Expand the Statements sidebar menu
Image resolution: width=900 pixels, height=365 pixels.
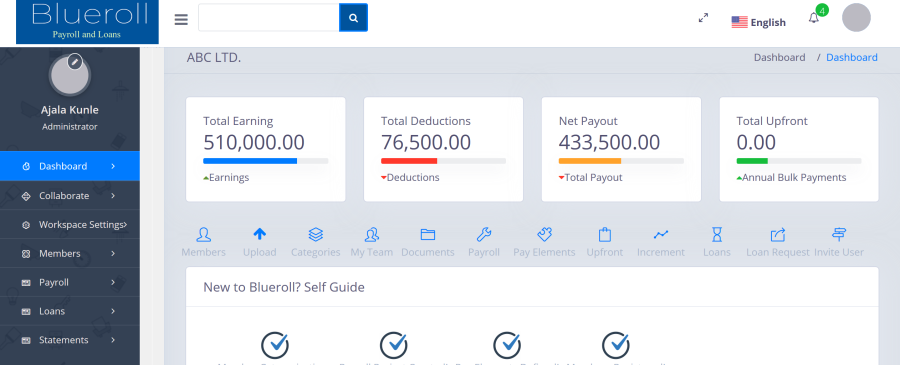point(70,340)
